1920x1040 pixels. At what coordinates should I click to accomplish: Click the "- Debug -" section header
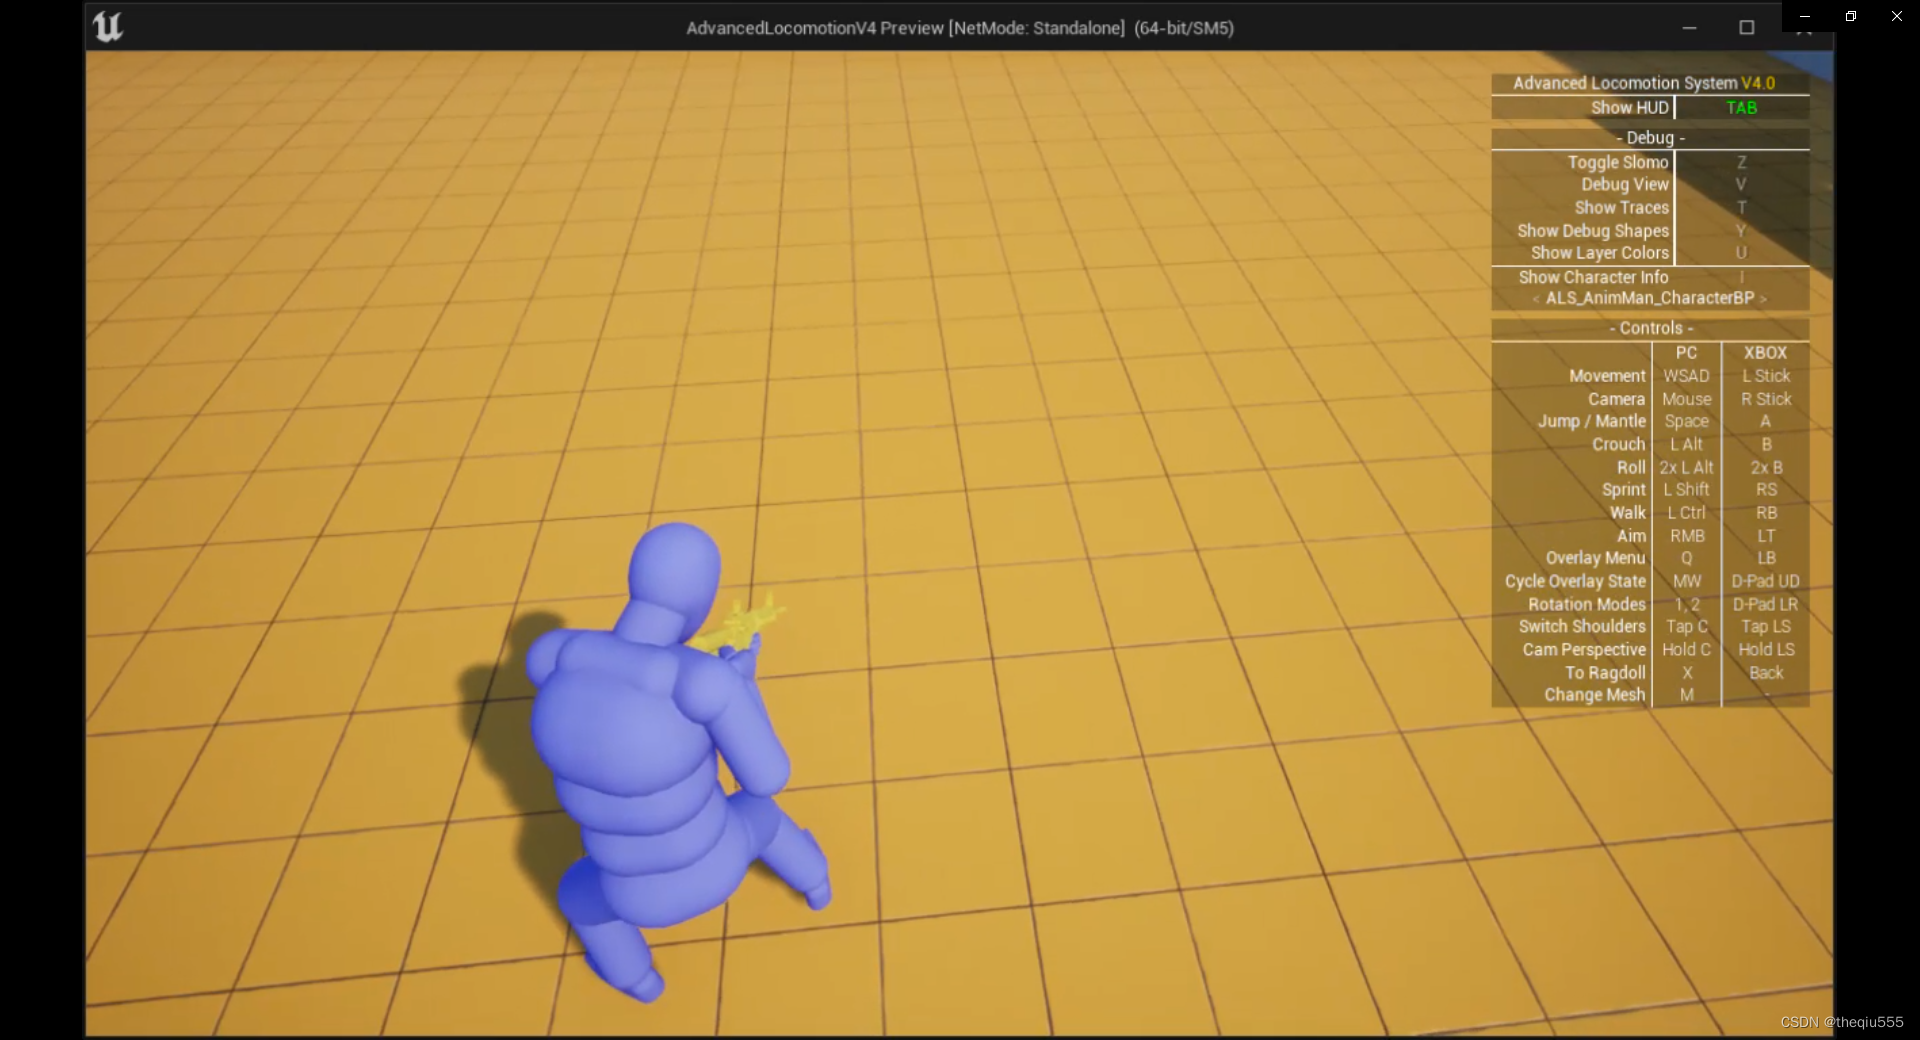[x=1650, y=138]
